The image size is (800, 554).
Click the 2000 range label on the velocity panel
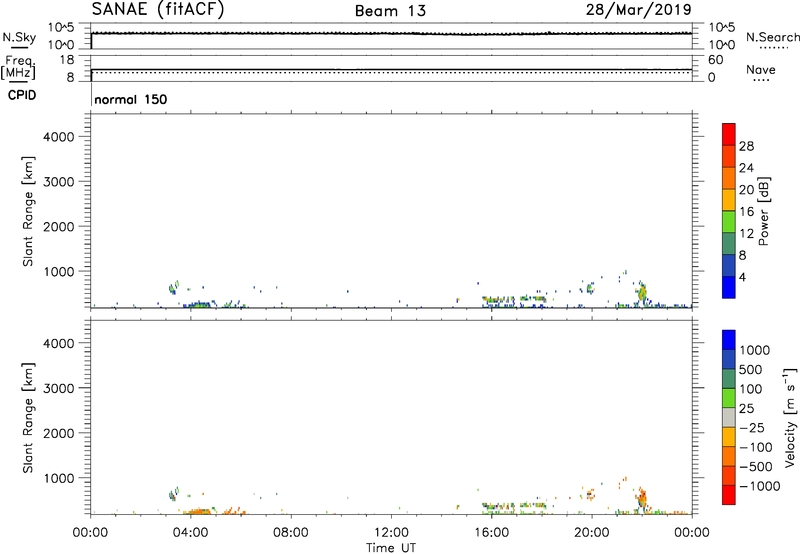pos(58,433)
